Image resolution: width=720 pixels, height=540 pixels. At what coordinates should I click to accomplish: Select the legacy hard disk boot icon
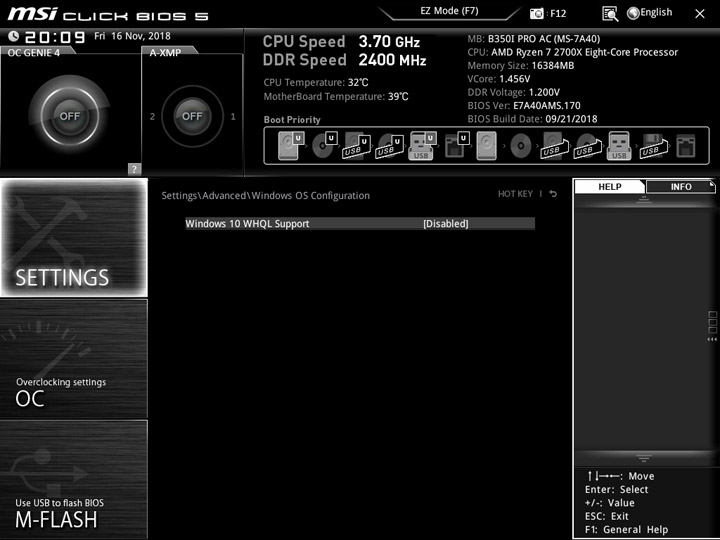pyautogui.click(x=487, y=146)
